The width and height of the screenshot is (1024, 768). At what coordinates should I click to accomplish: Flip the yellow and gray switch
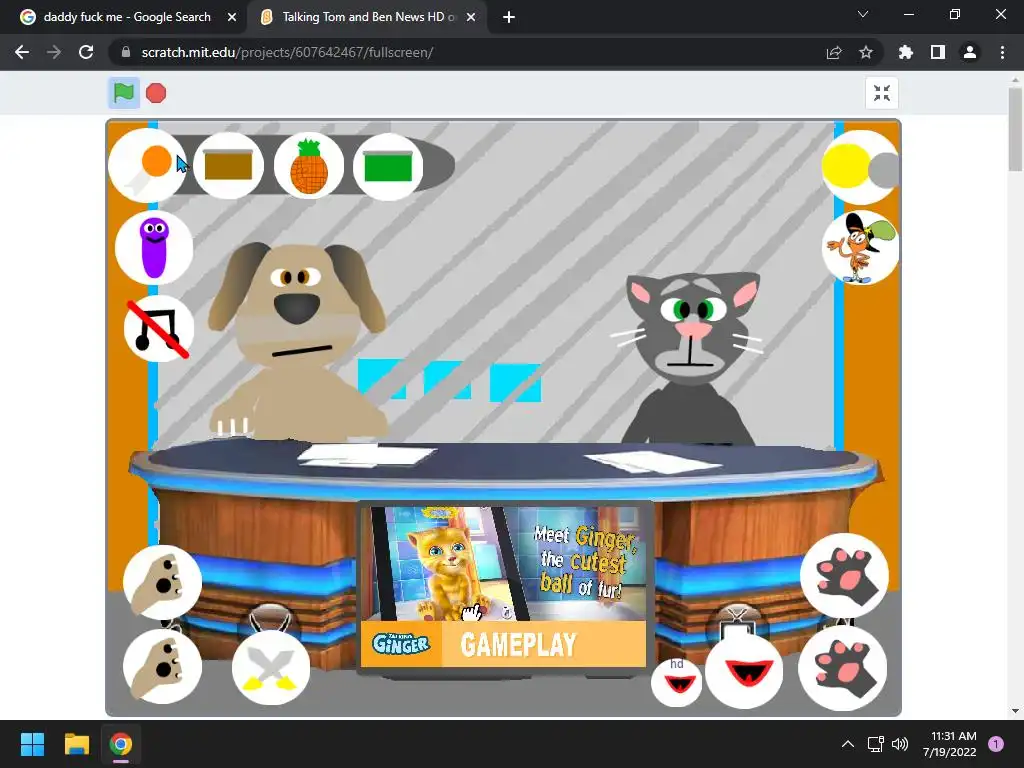pyautogui.click(x=860, y=167)
